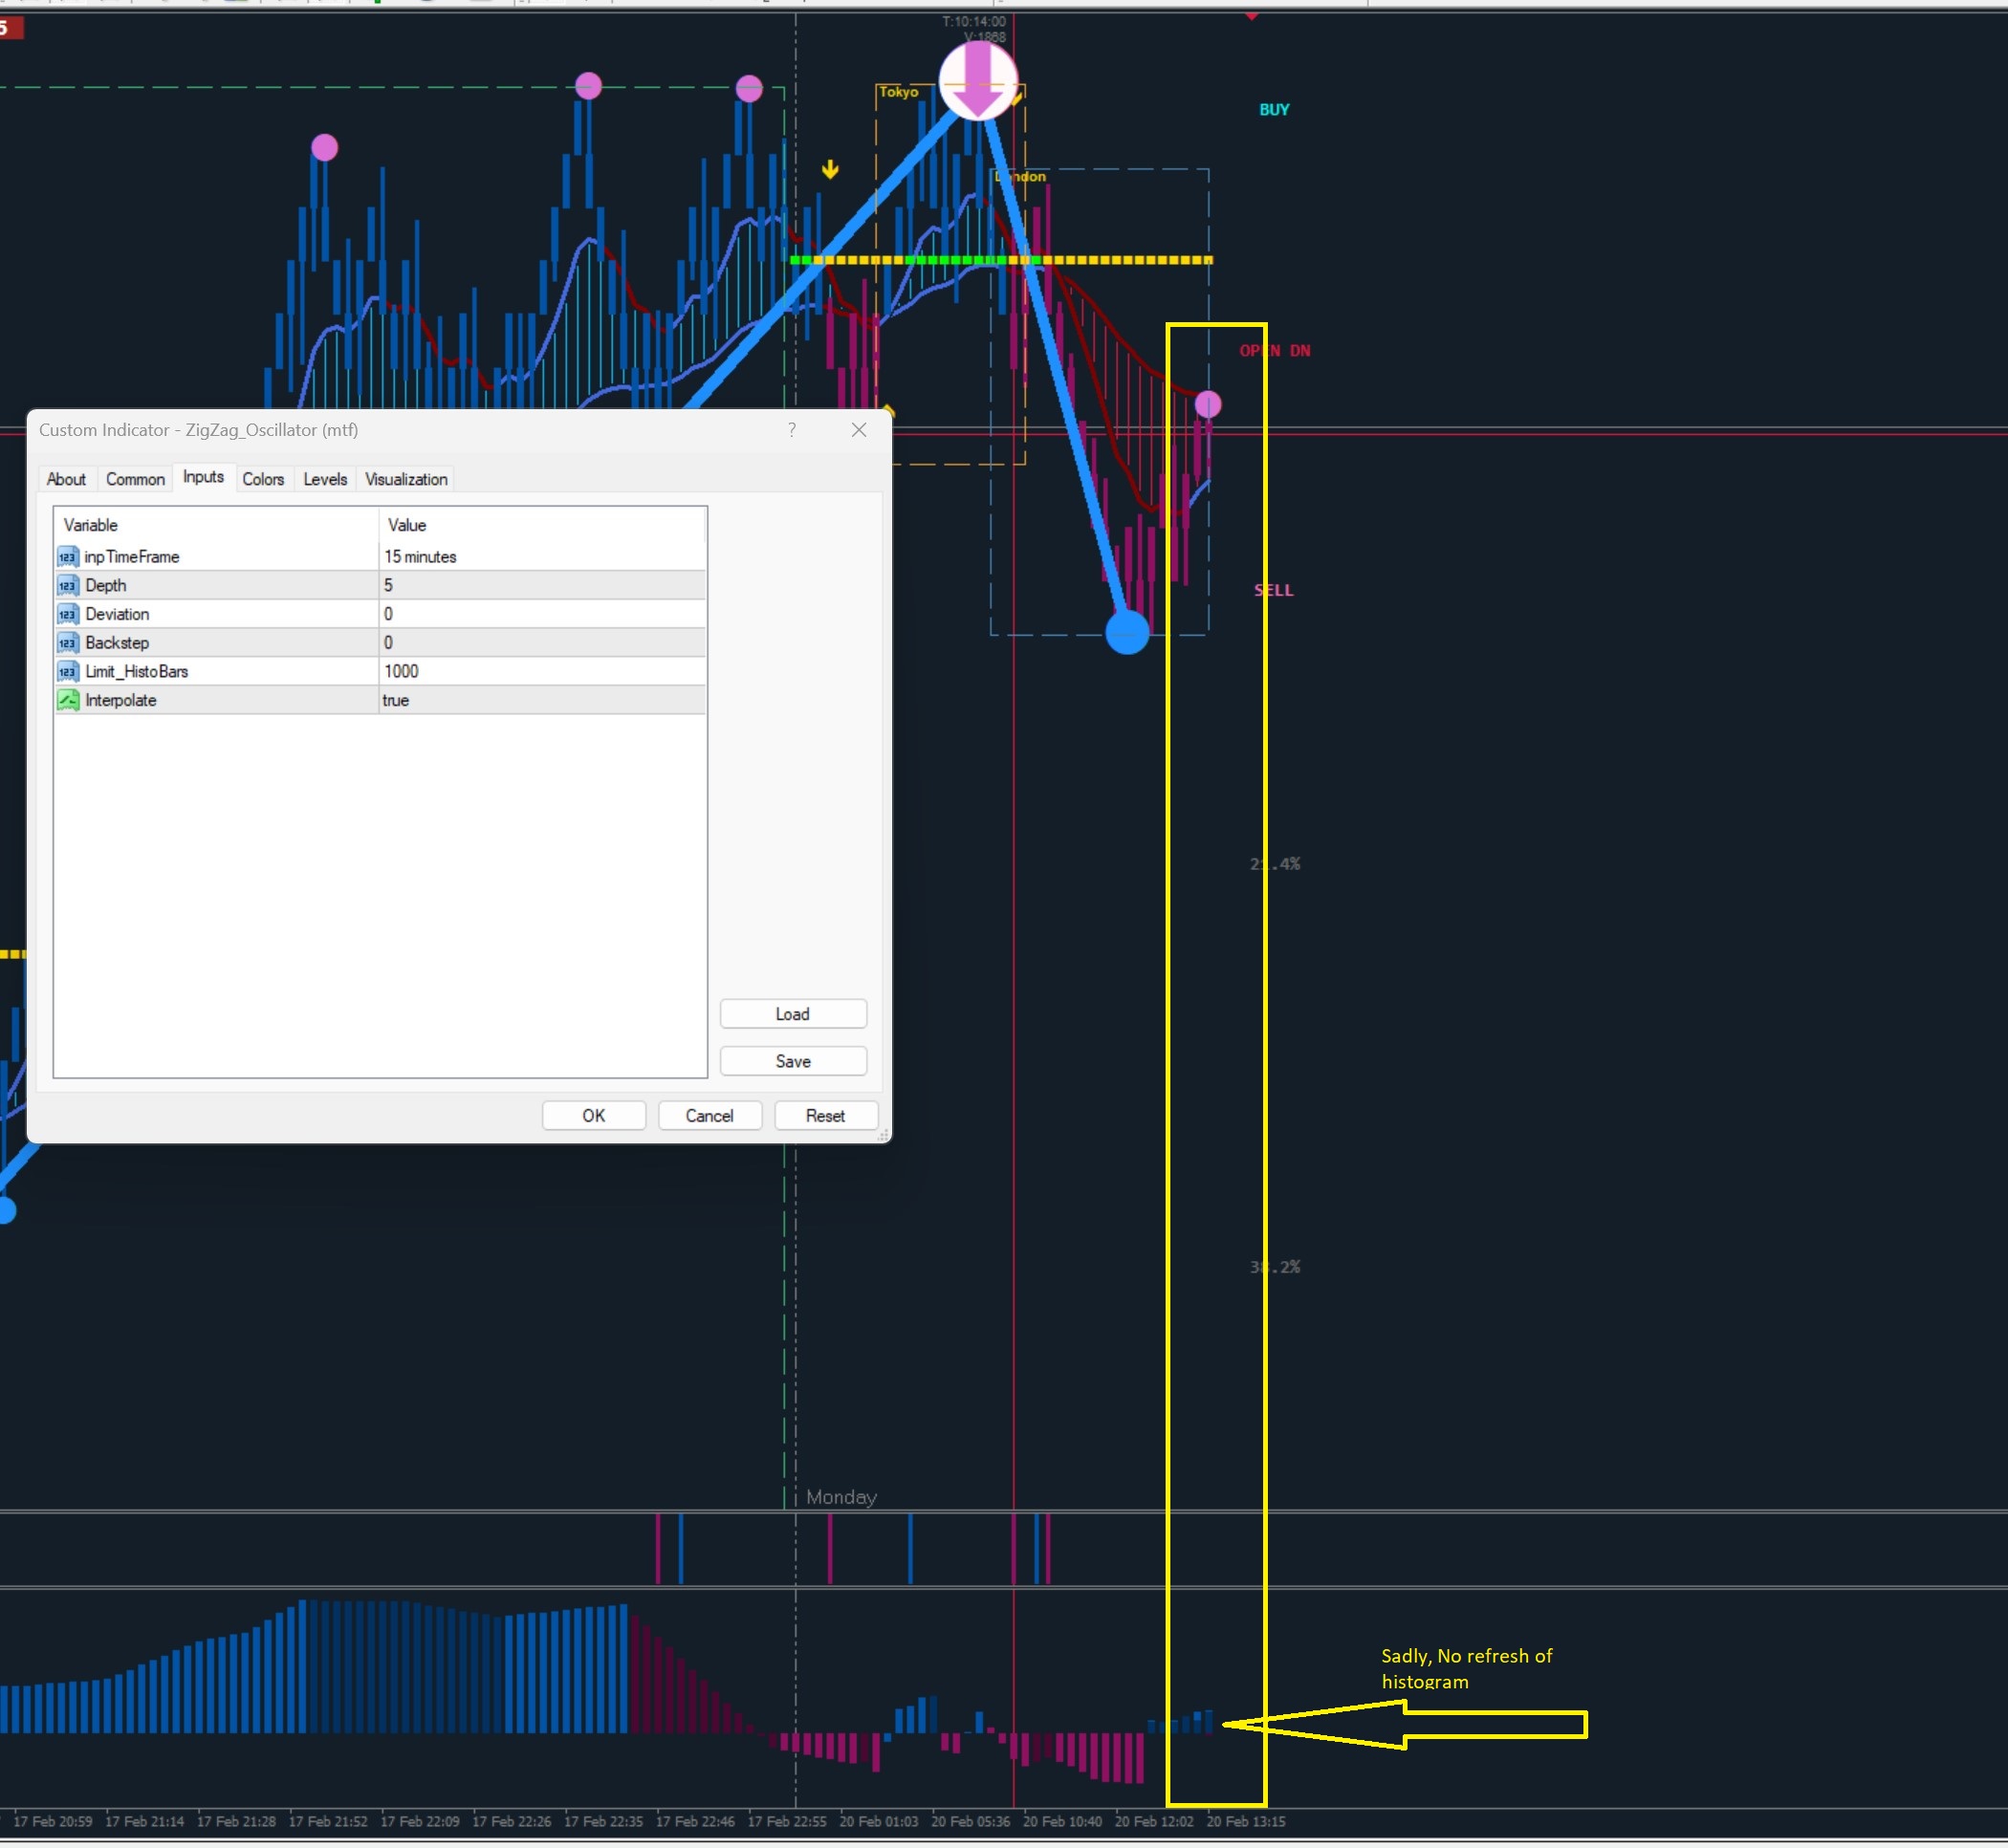Switch to the Levels tab
This screenshot has width=2008, height=1848.
tap(325, 480)
